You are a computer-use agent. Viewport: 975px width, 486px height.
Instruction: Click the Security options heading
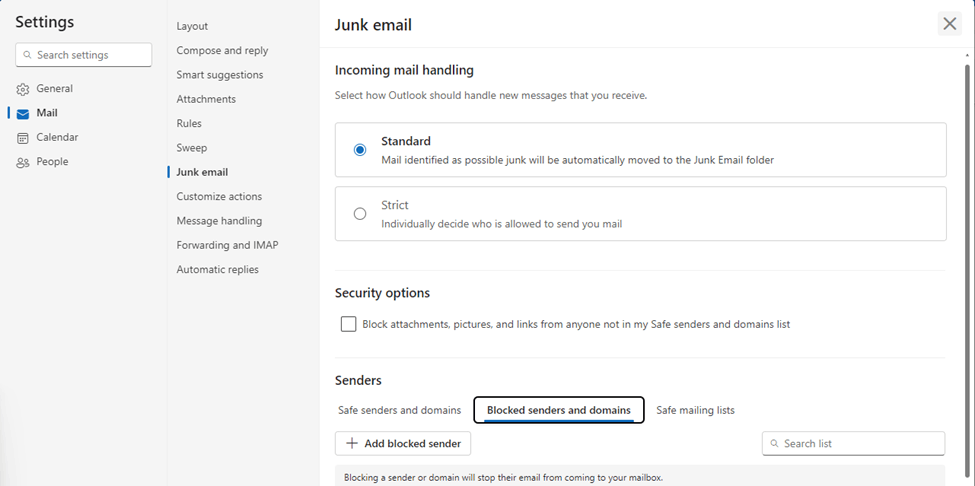[382, 293]
